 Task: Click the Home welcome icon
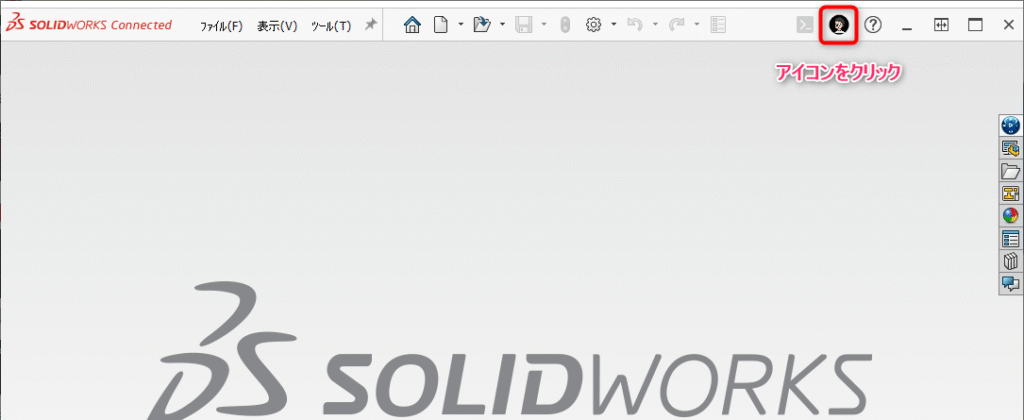coord(412,26)
